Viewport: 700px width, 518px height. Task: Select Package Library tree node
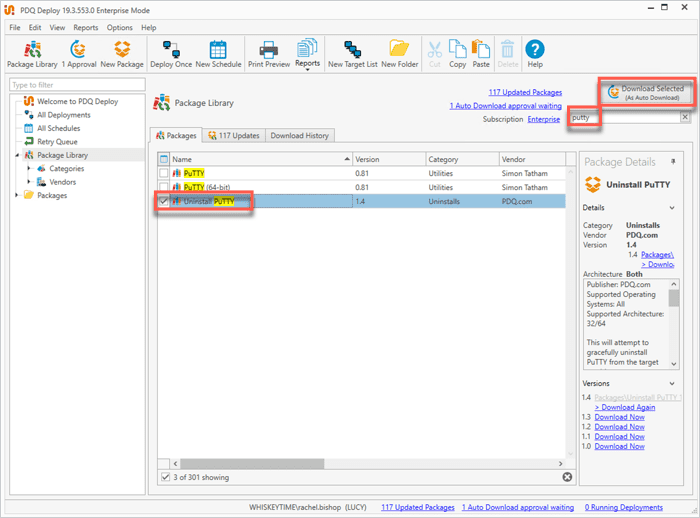[x=62, y=155]
